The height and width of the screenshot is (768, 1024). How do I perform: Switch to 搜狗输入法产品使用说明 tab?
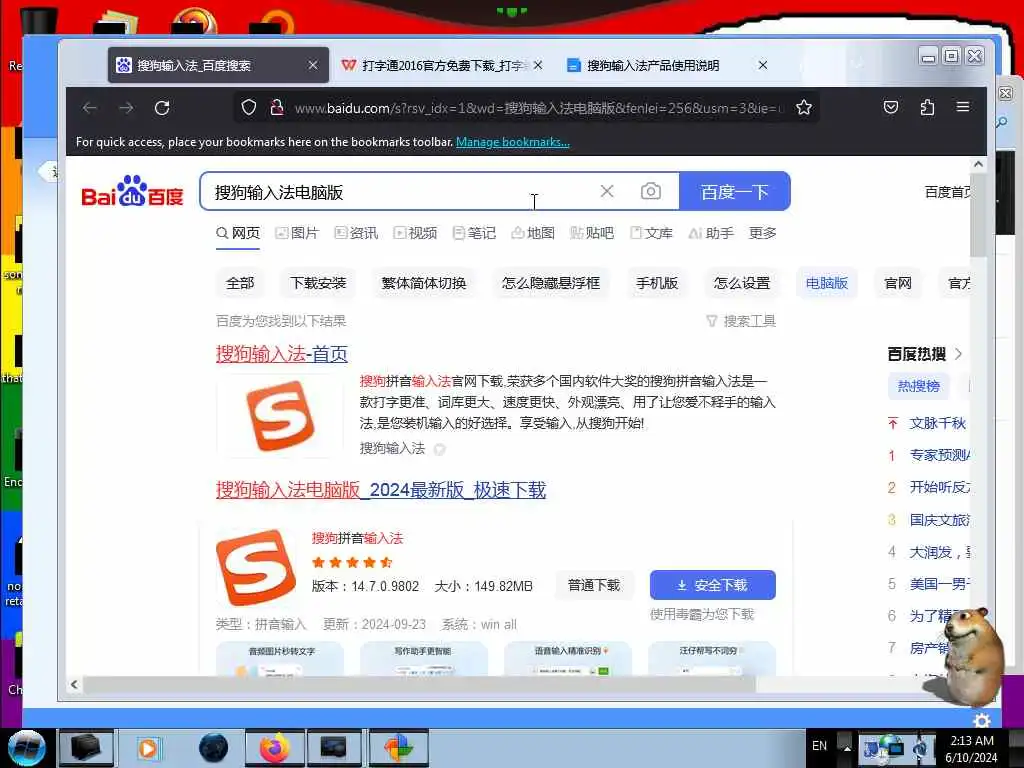653,65
